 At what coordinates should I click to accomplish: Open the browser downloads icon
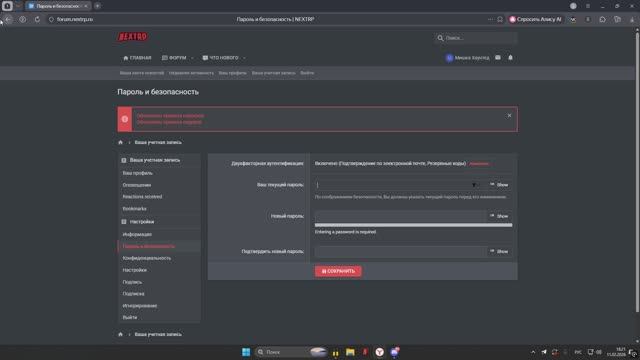(632, 19)
